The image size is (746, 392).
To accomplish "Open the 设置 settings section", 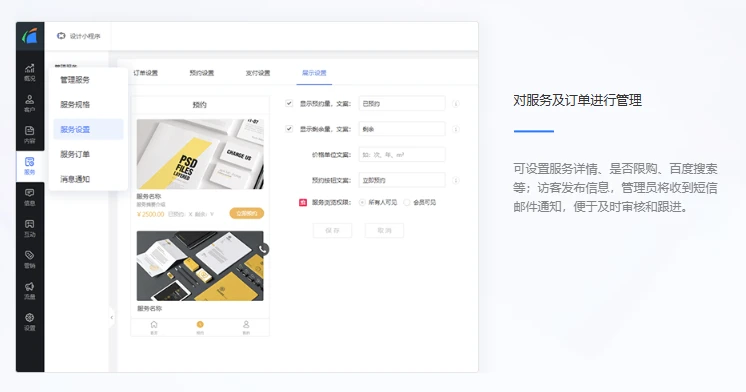I will click(29, 322).
